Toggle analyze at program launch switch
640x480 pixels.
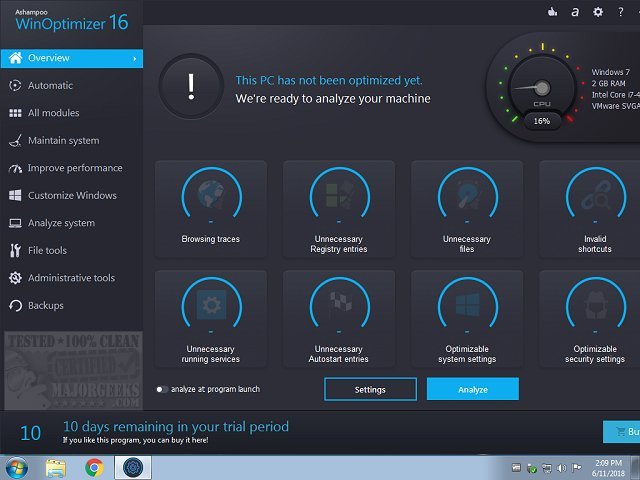(162, 389)
